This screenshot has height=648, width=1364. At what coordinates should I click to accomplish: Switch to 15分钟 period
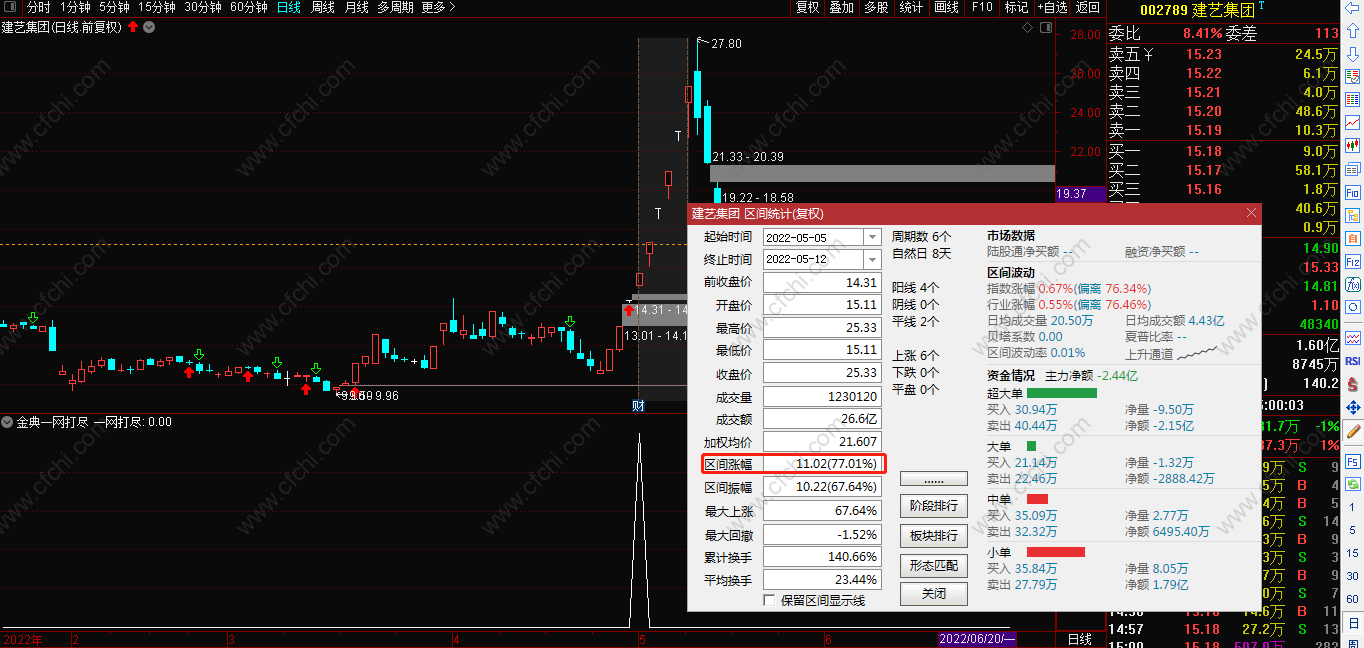[x=157, y=7]
